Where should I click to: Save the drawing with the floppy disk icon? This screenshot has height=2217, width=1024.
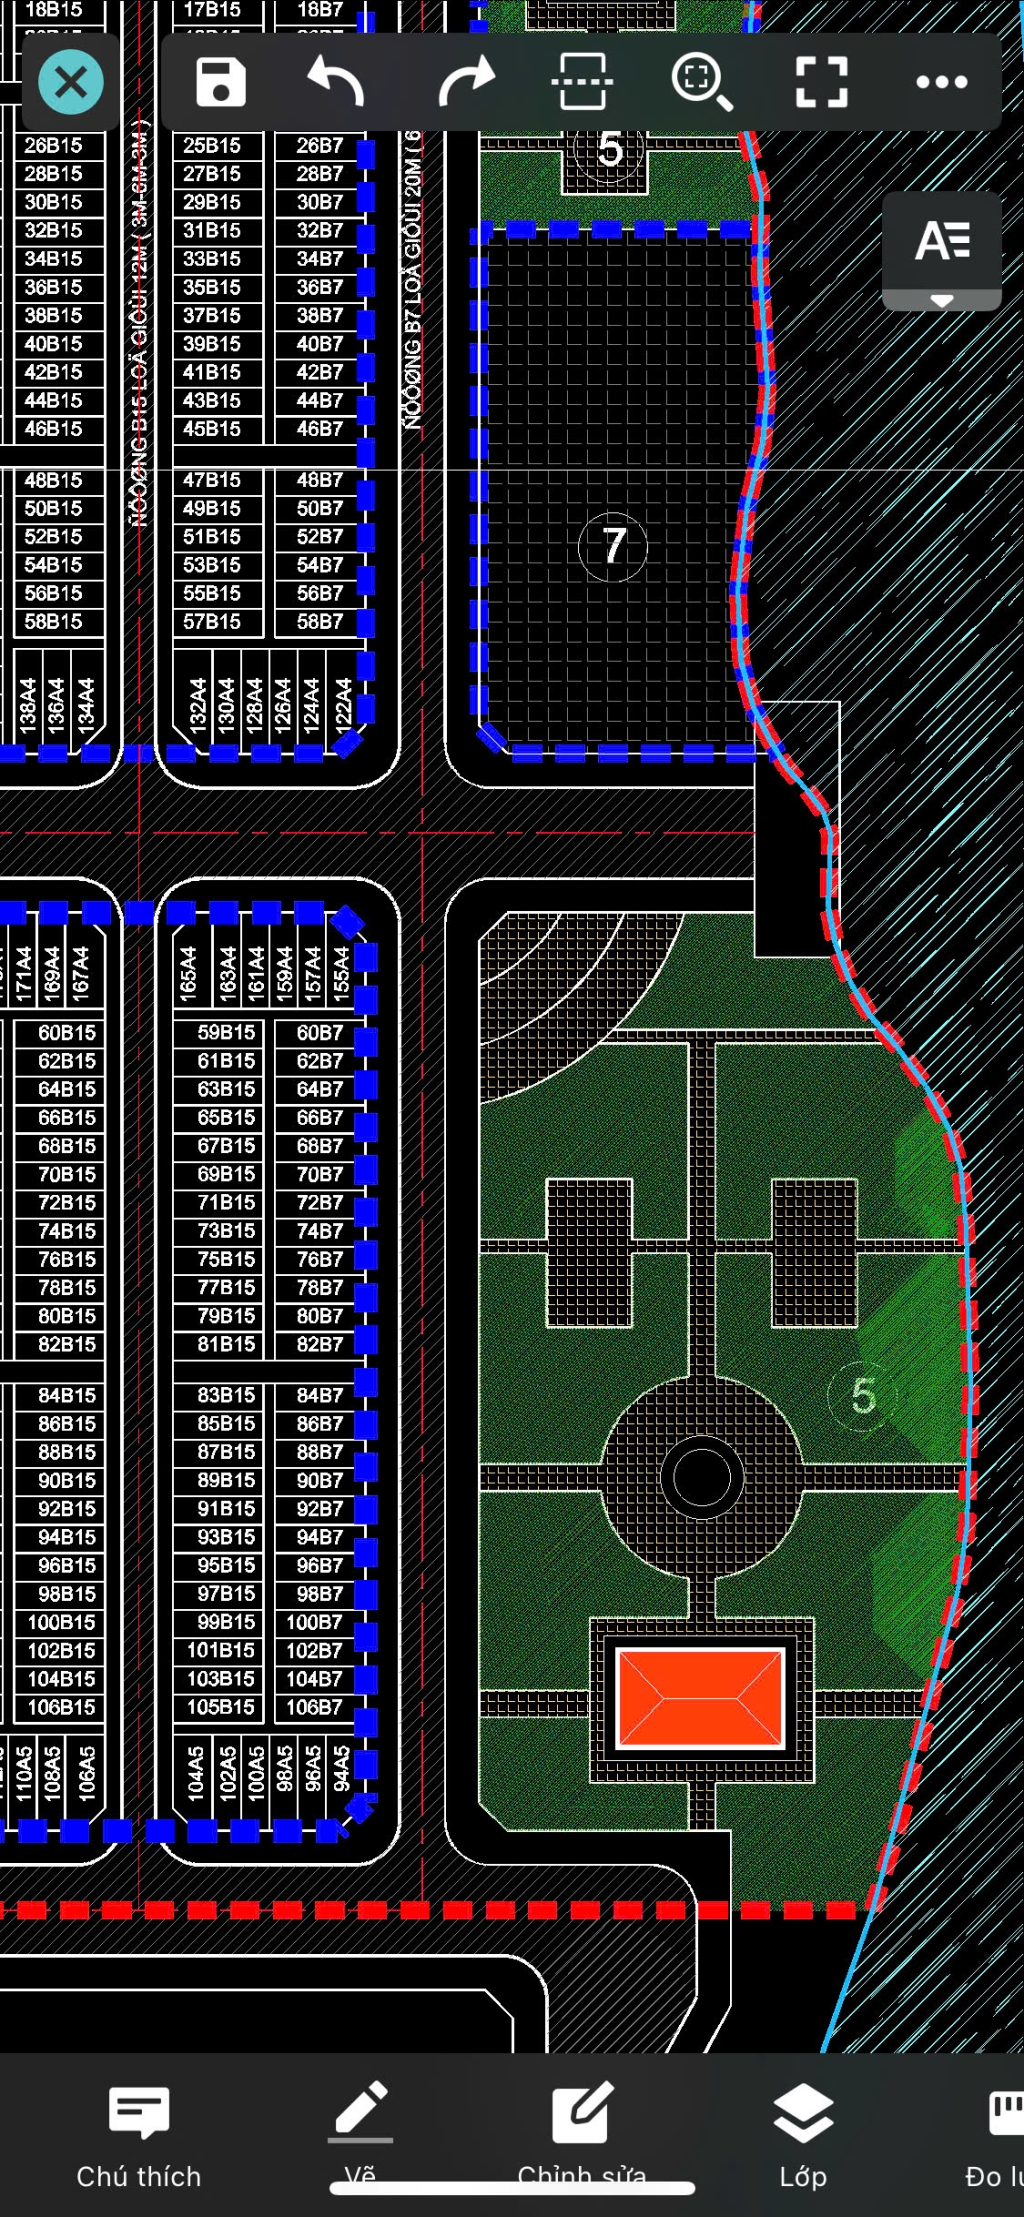click(x=221, y=82)
